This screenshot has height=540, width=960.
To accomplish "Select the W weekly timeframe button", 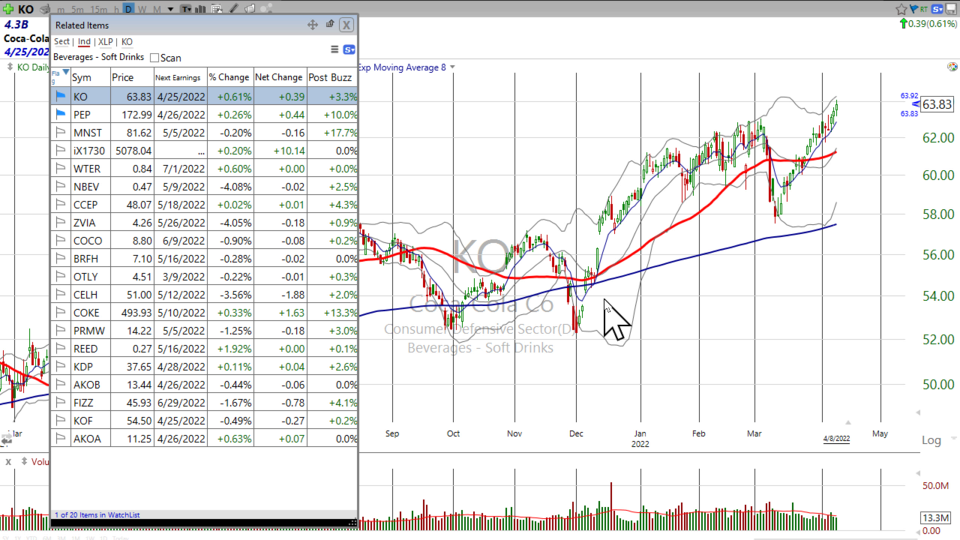I will [142, 9].
